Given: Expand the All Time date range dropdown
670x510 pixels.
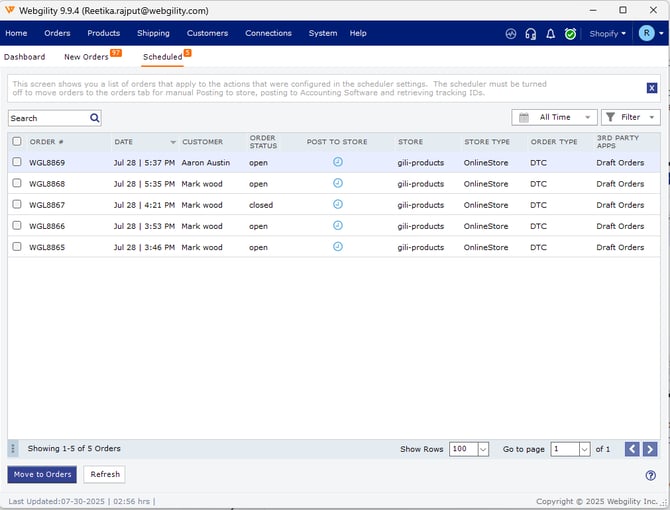Looking at the screenshot, I should click(x=554, y=118).
